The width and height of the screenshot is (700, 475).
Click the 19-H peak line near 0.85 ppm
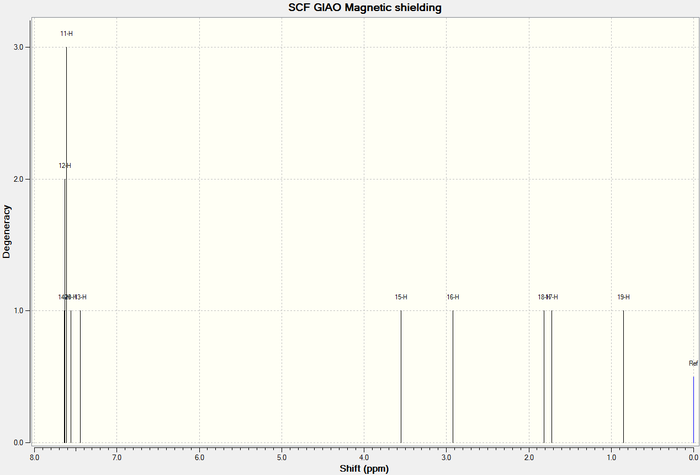[623, 376]
